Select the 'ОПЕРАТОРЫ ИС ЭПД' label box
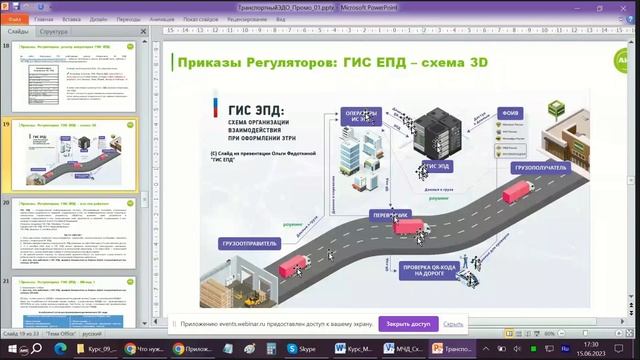Viewport: 640px width, 360px height. tap(361, 116)
